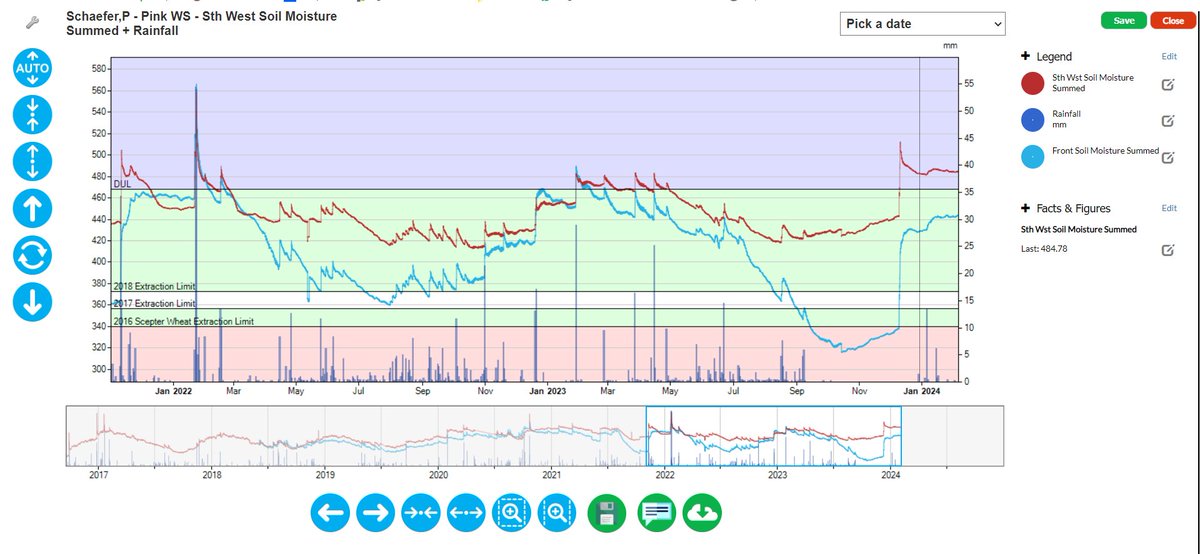This screenshot has height=554, width=1200.
Task: Click the Sth Wst Soil Moisture Summed facts heading
Action: tap(1078, 230)
